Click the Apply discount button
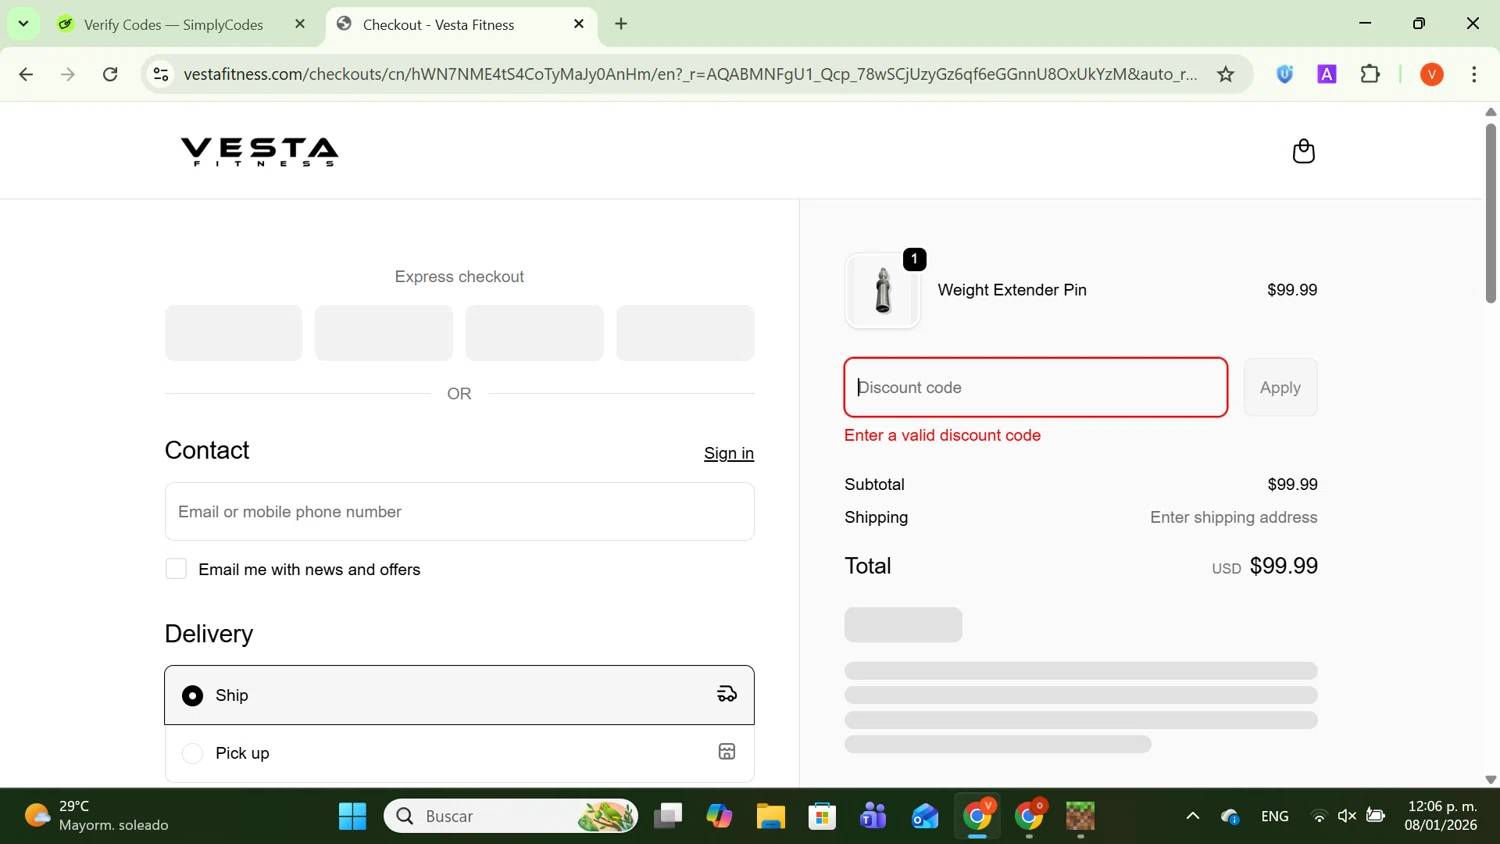1500x844 pixels. (x=1280, y=387)
